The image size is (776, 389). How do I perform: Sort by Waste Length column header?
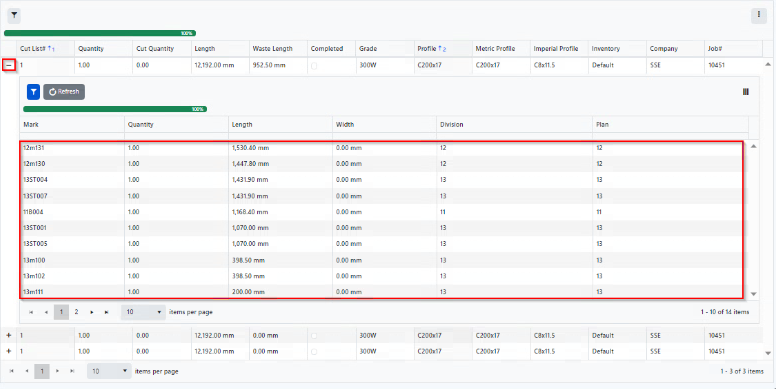pos(278,49)
